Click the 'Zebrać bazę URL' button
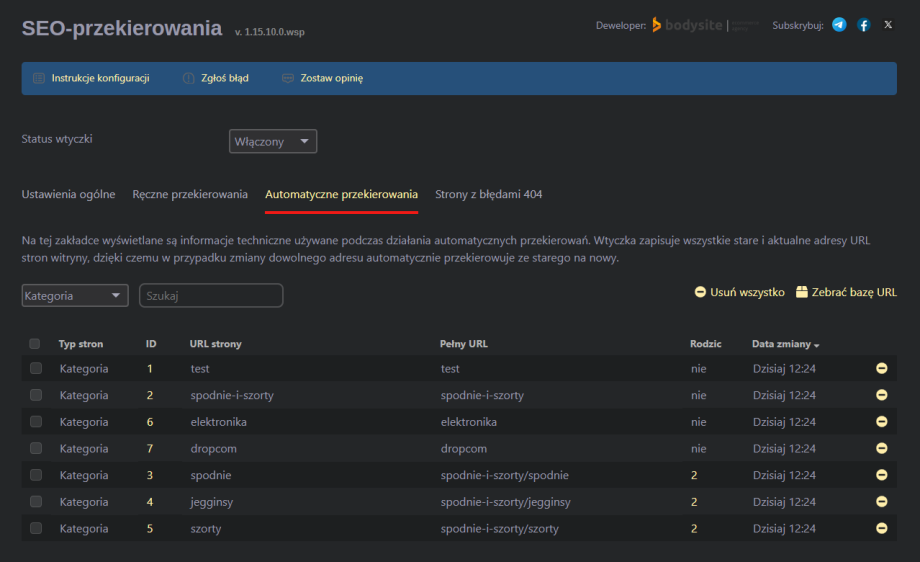920x562 pixels. 846,292
